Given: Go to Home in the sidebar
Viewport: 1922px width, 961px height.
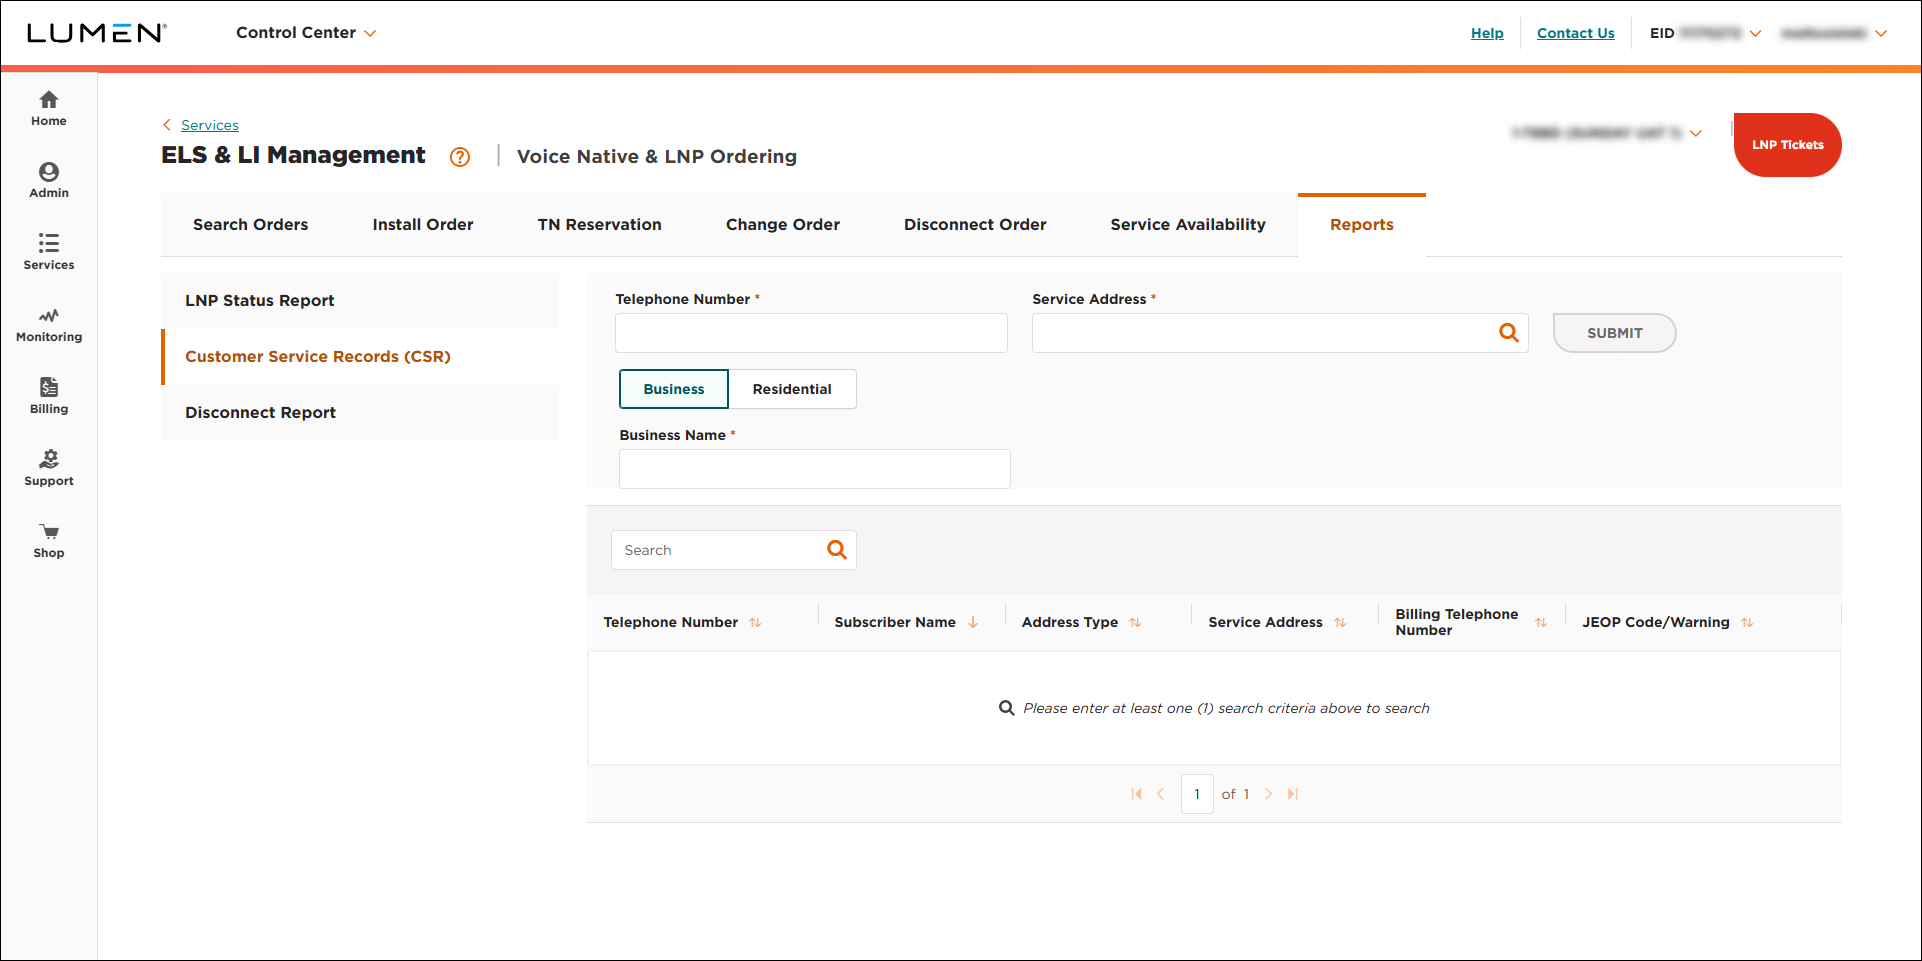Looking at the screenshot, I should [x=48, y=108].
